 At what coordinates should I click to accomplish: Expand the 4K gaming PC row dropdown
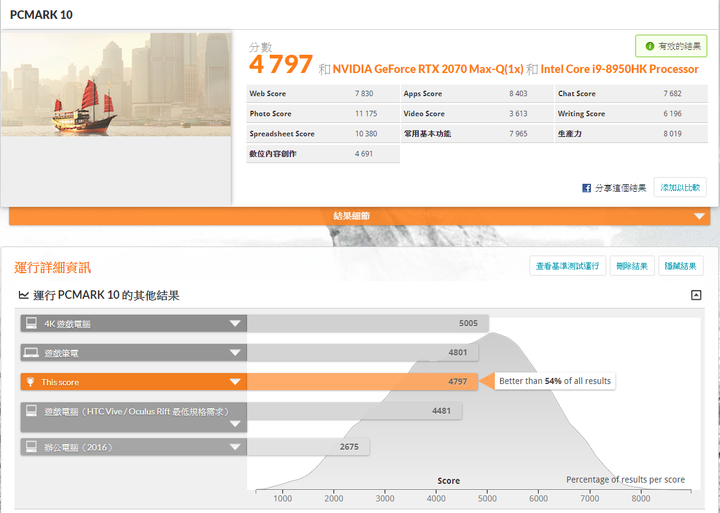coord(235,323)
